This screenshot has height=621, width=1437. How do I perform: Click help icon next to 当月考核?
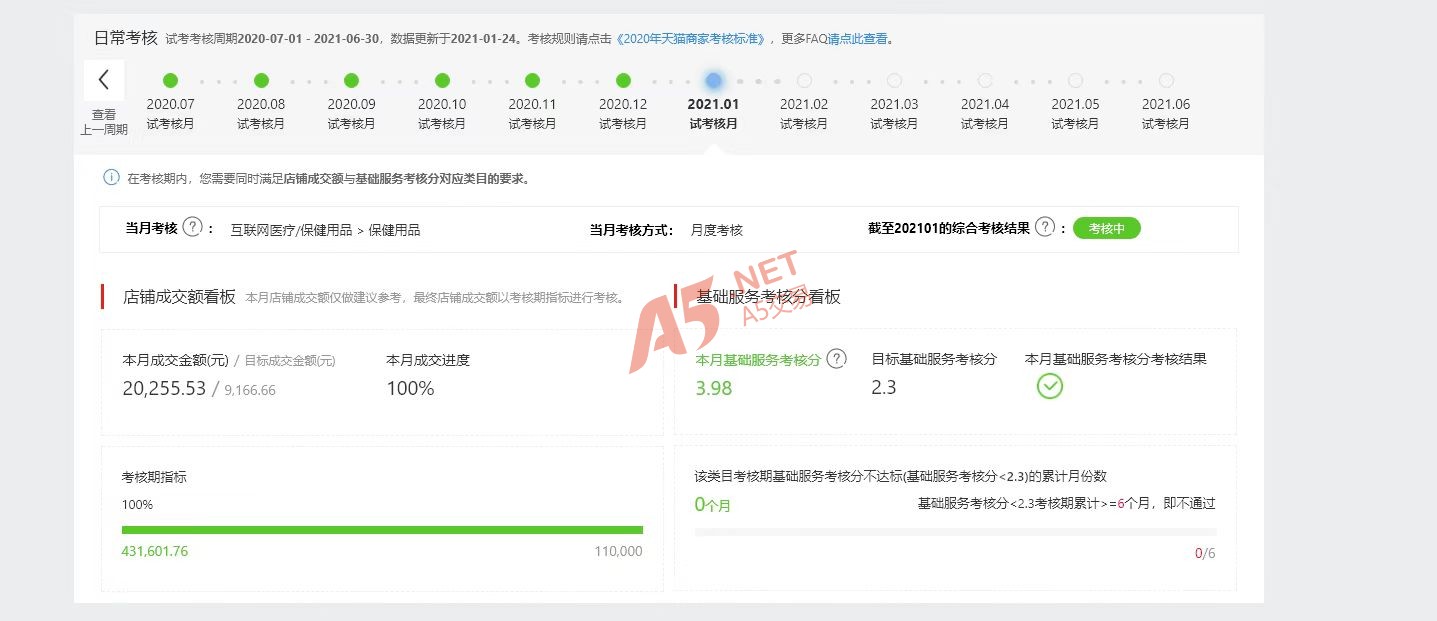[193, 228]
